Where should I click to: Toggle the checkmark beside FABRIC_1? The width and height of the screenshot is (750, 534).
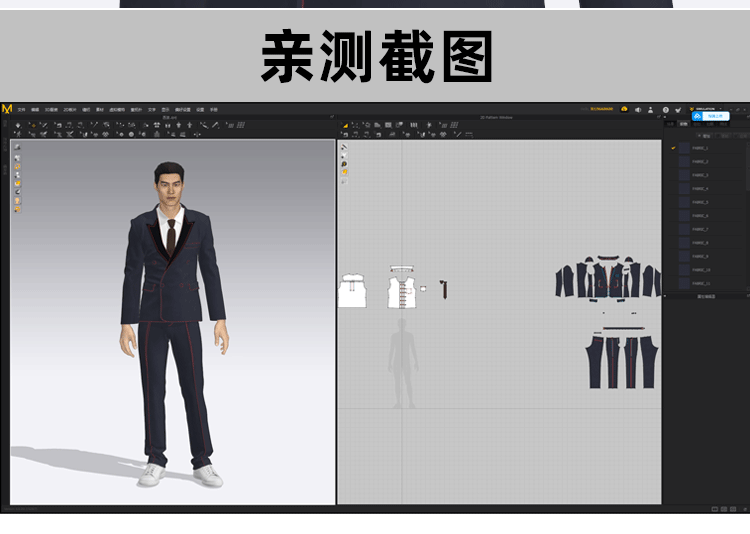(x=673, y=148)
